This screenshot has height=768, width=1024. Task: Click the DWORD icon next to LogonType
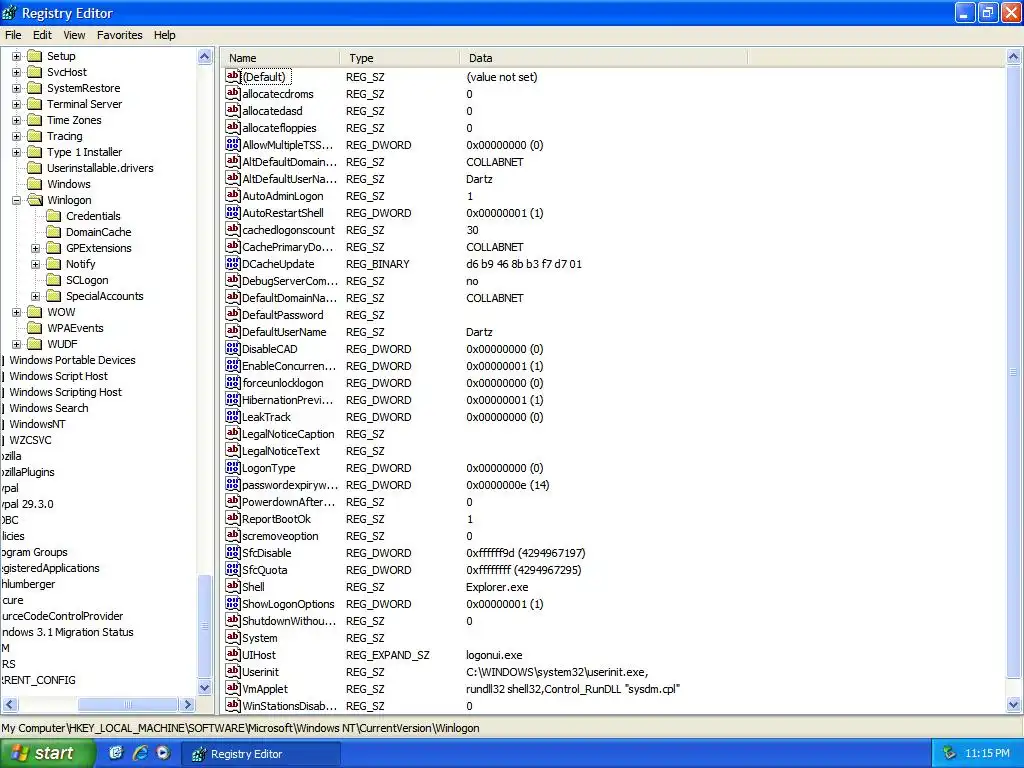click(232, 467)
